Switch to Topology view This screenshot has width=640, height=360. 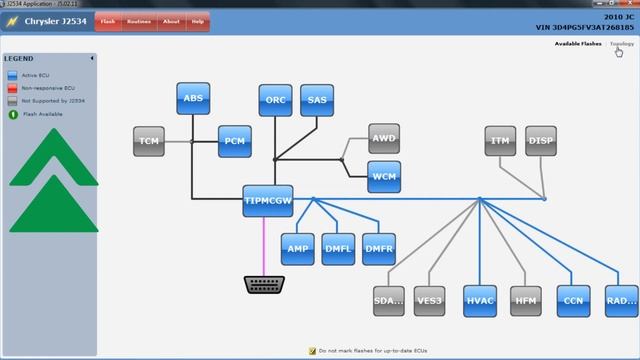point(622,44)
